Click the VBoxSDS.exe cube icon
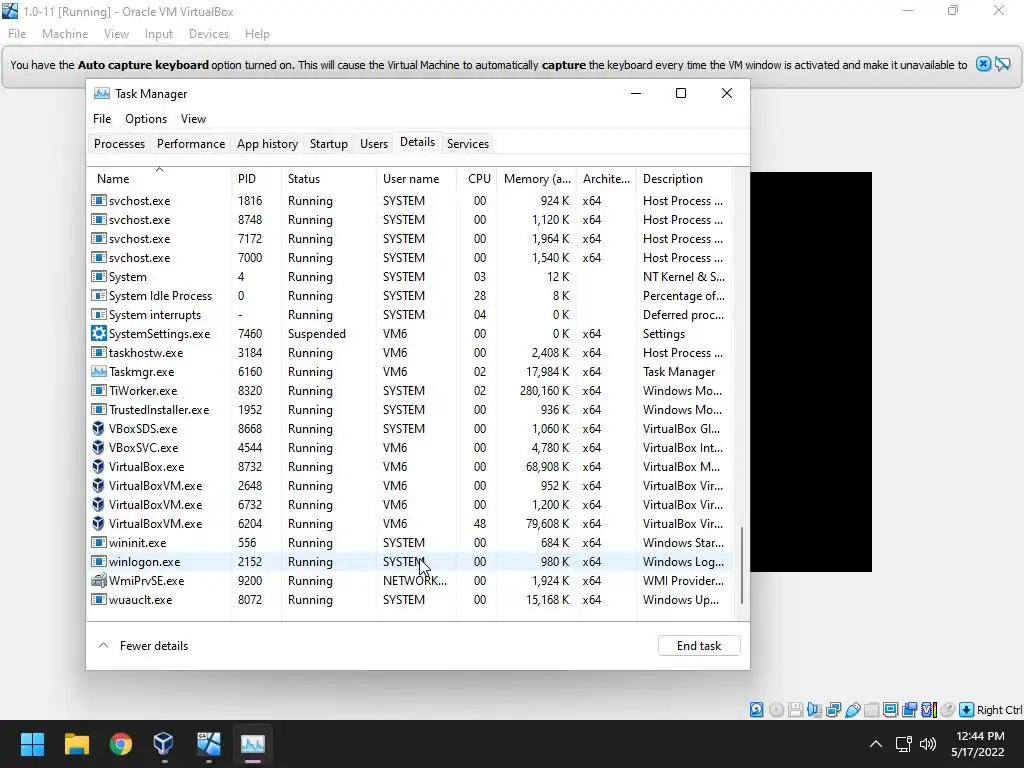Screen dimensions: 1024x768 coord(99,428)
